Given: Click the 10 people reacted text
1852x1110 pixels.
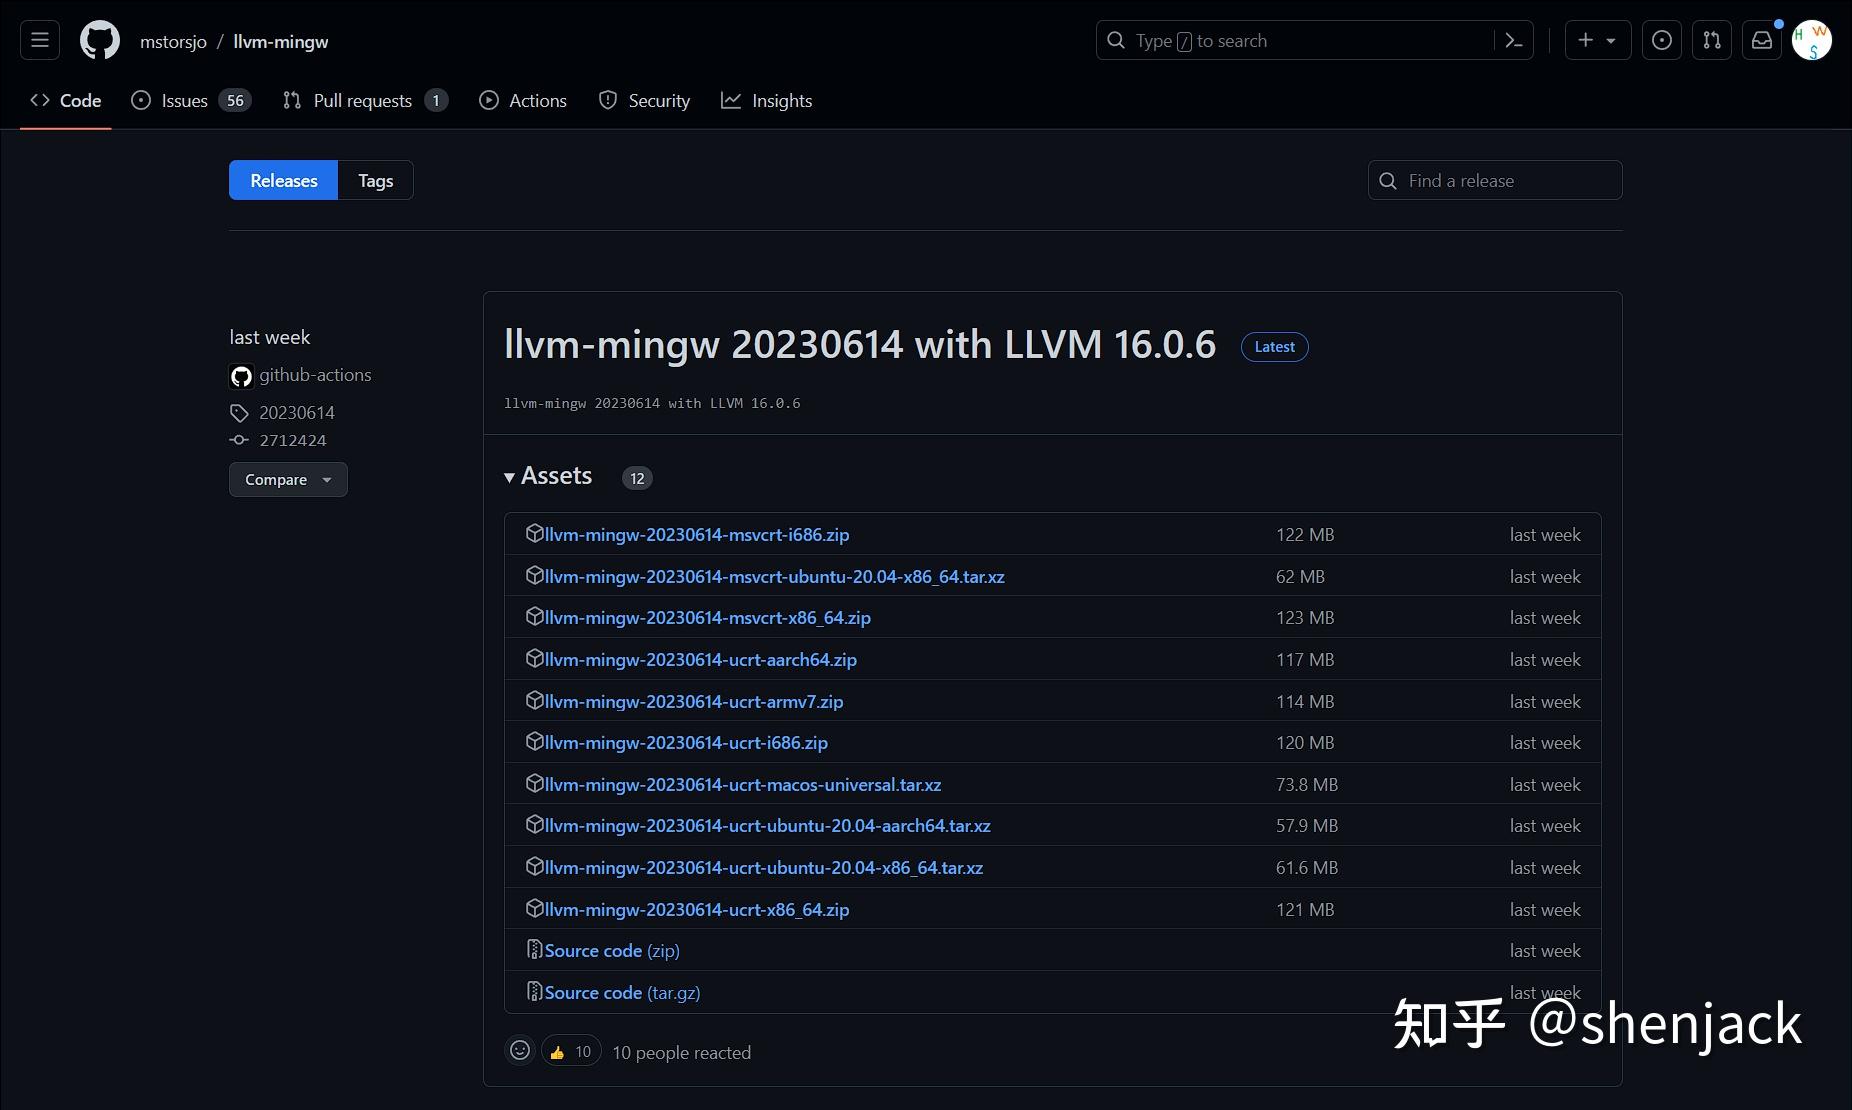Looking at the screenshot, I should point(681,1052).
